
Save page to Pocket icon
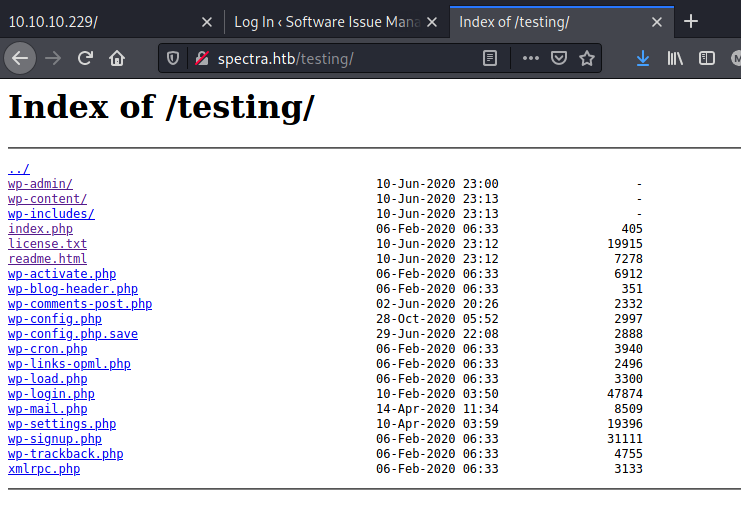(x=559, y=59)
